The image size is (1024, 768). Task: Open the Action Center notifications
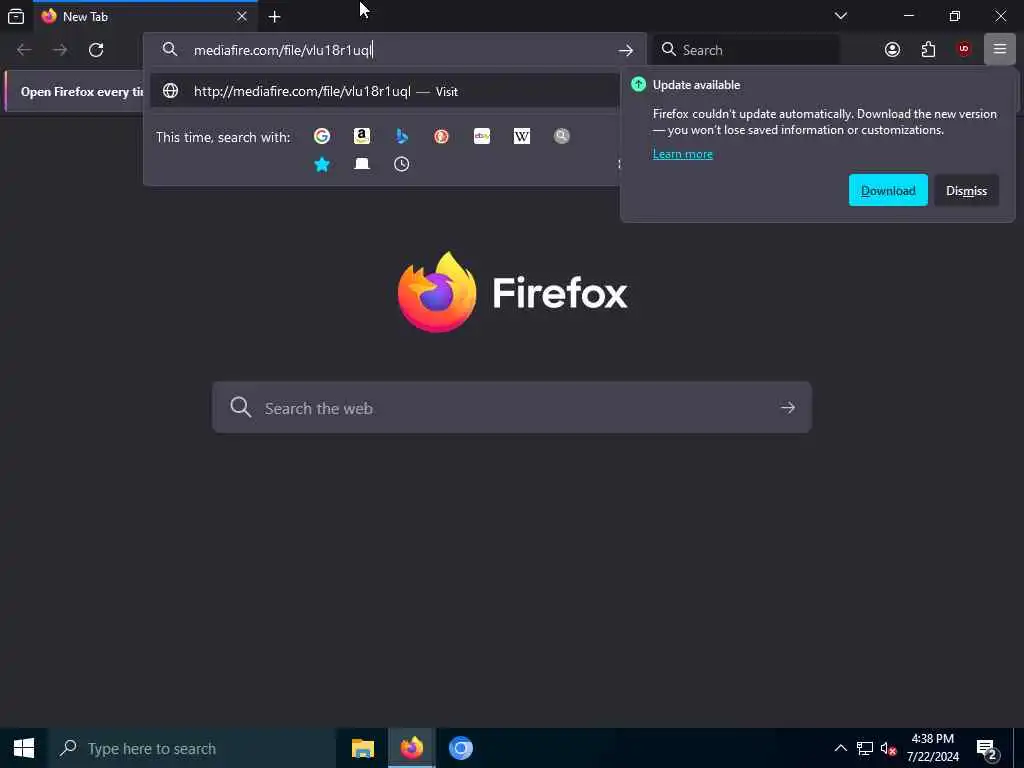tap(988, 748)
